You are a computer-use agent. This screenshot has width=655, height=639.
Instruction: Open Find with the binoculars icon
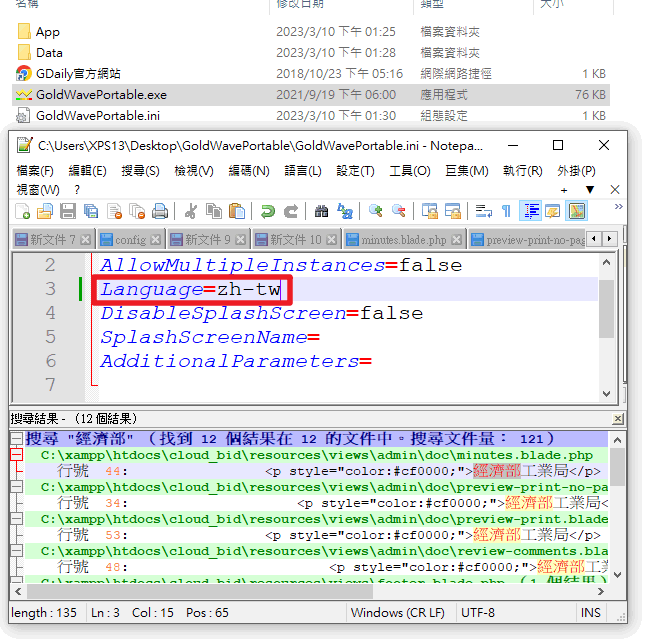point(321,211)
